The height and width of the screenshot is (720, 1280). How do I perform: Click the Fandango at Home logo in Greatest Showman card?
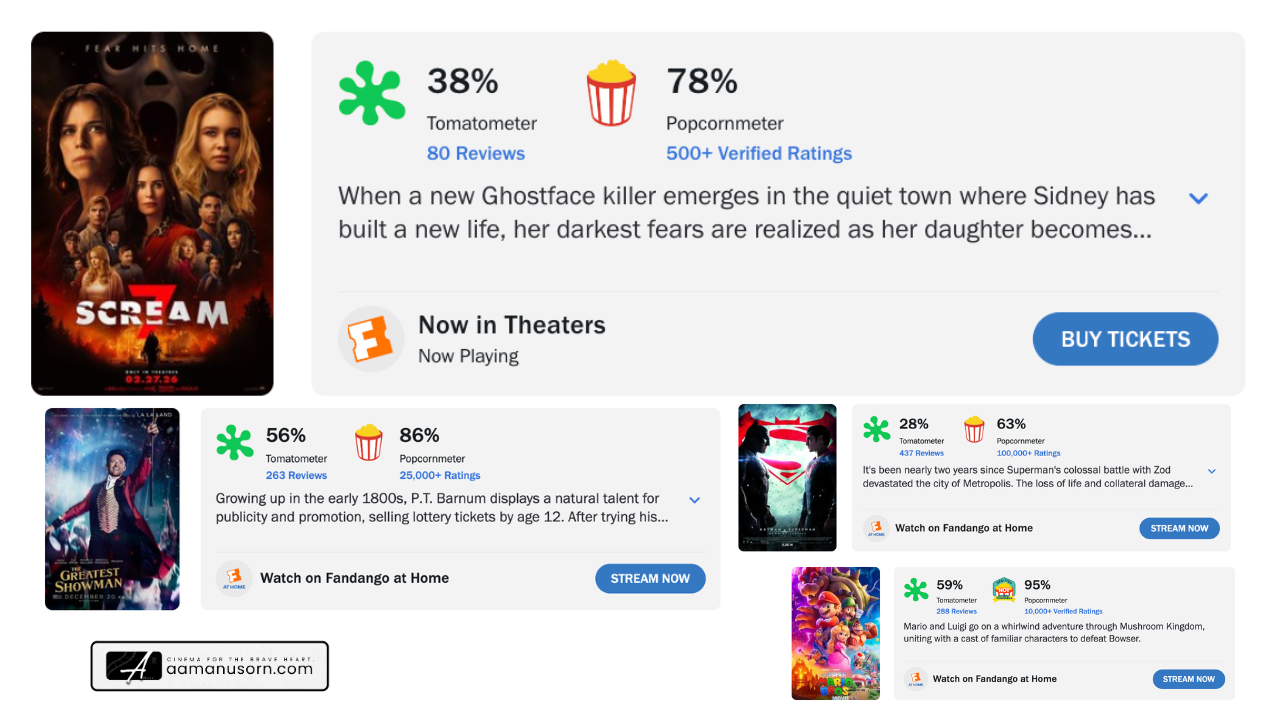233,578
